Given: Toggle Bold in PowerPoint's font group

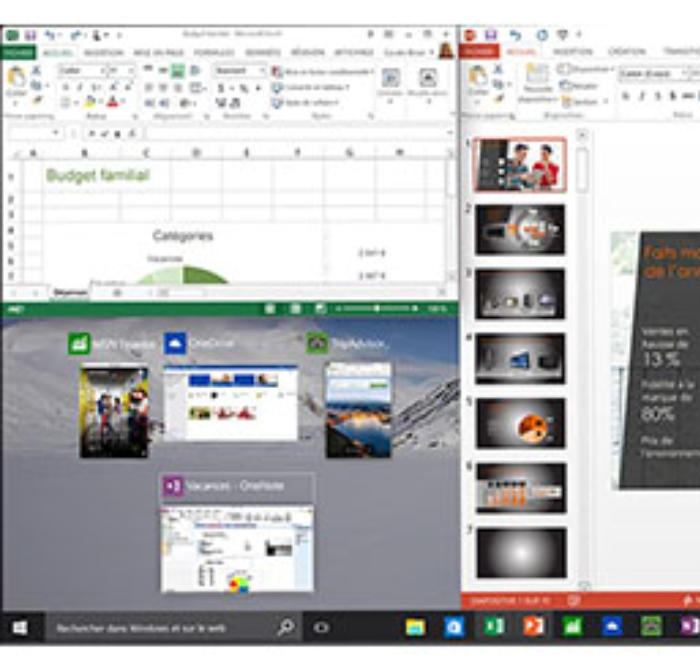Looking at the screenshot, I should coord(626,96).
